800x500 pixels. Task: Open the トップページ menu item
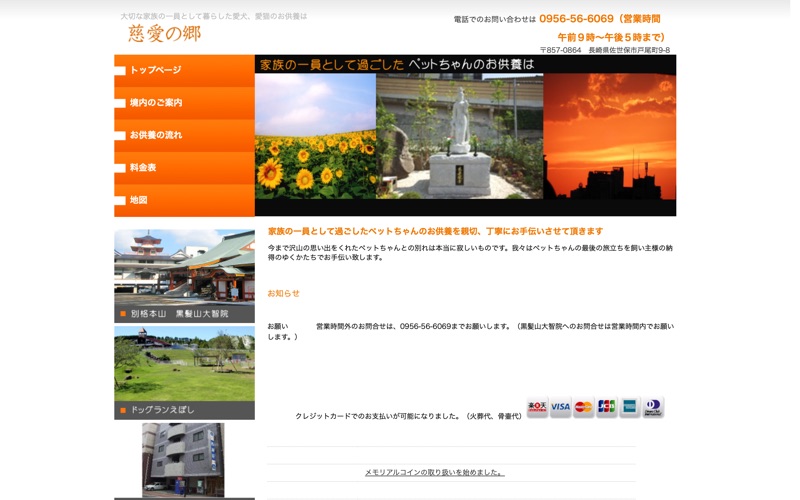pos(184,70)
